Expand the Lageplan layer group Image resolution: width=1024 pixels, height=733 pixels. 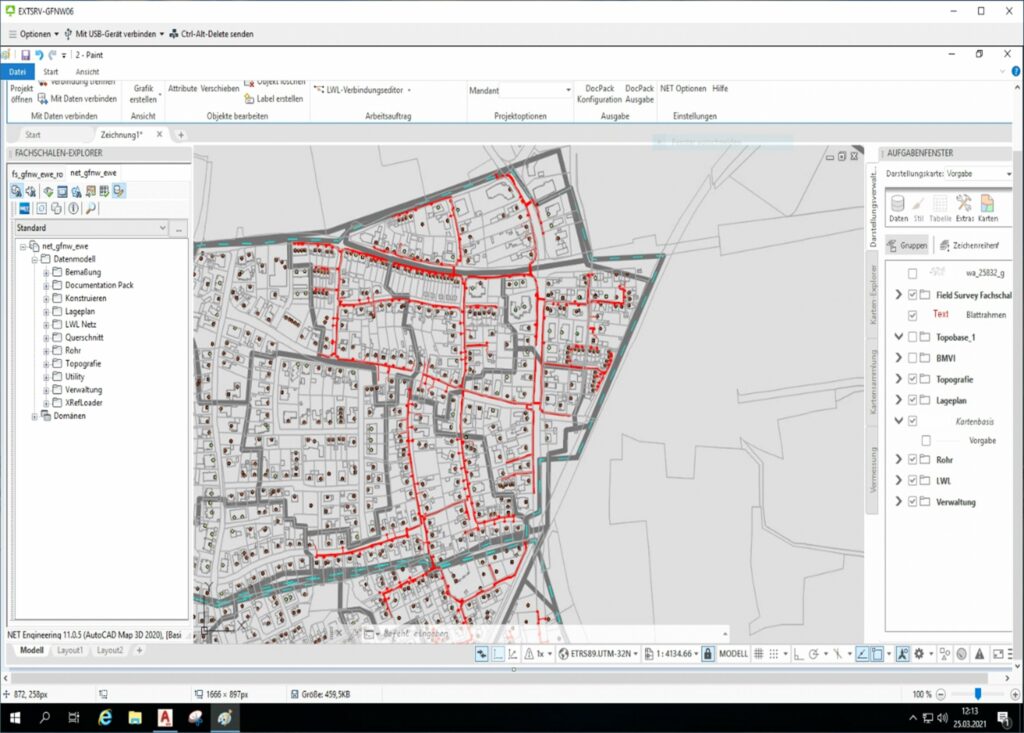[899, 400]
